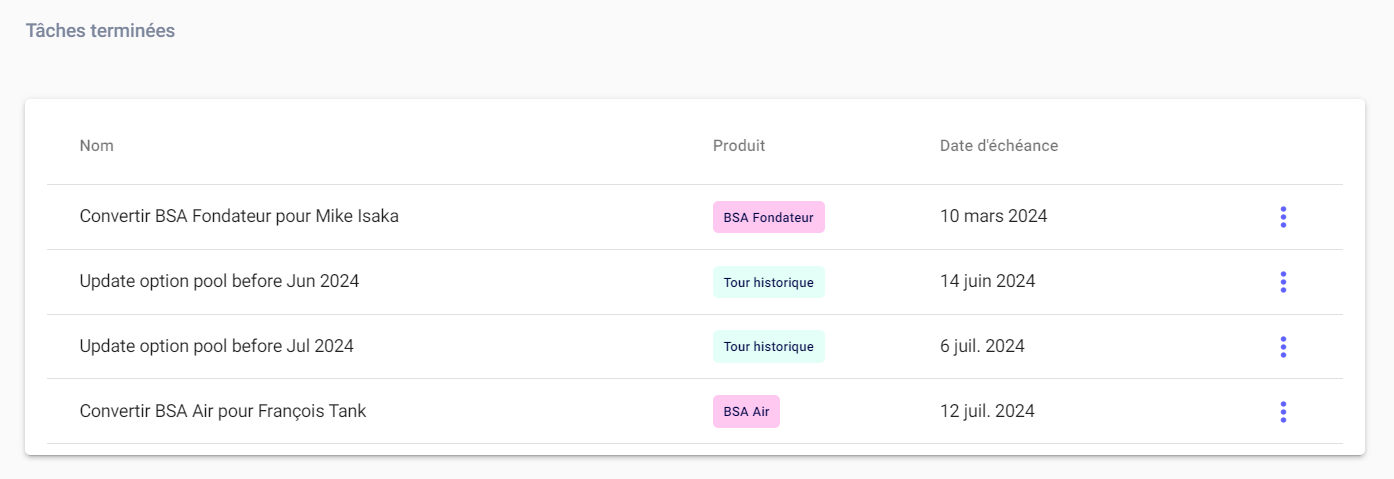Open options menu for Mike Isaka task

[x=1283, y=217]
